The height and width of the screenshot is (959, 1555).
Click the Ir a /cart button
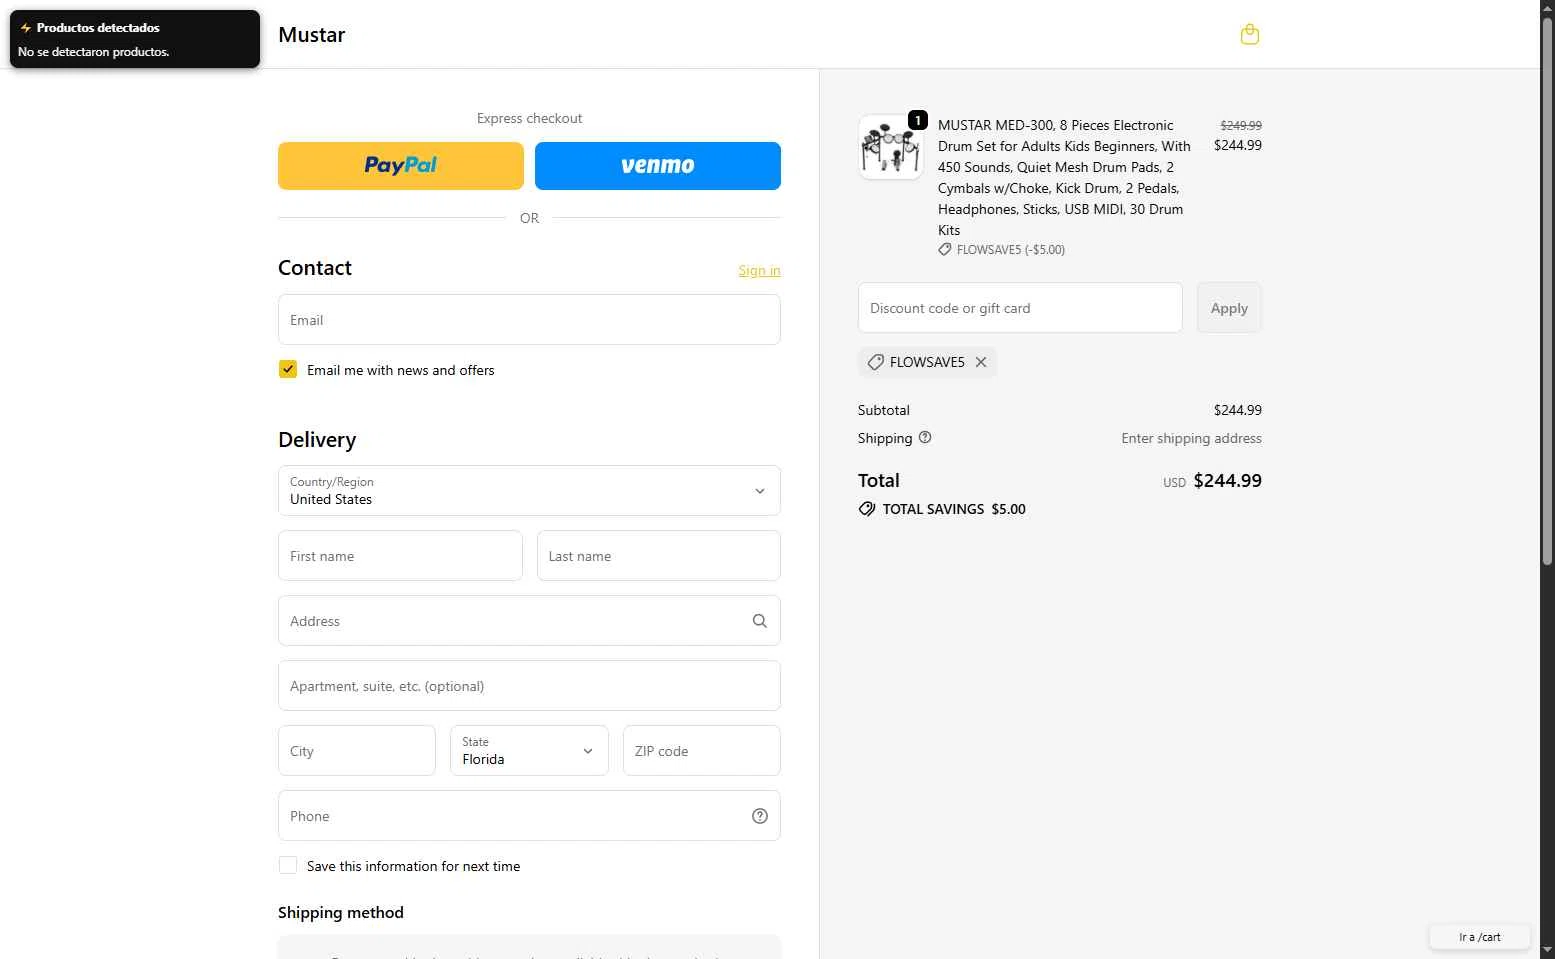(x=1479, y=937)
